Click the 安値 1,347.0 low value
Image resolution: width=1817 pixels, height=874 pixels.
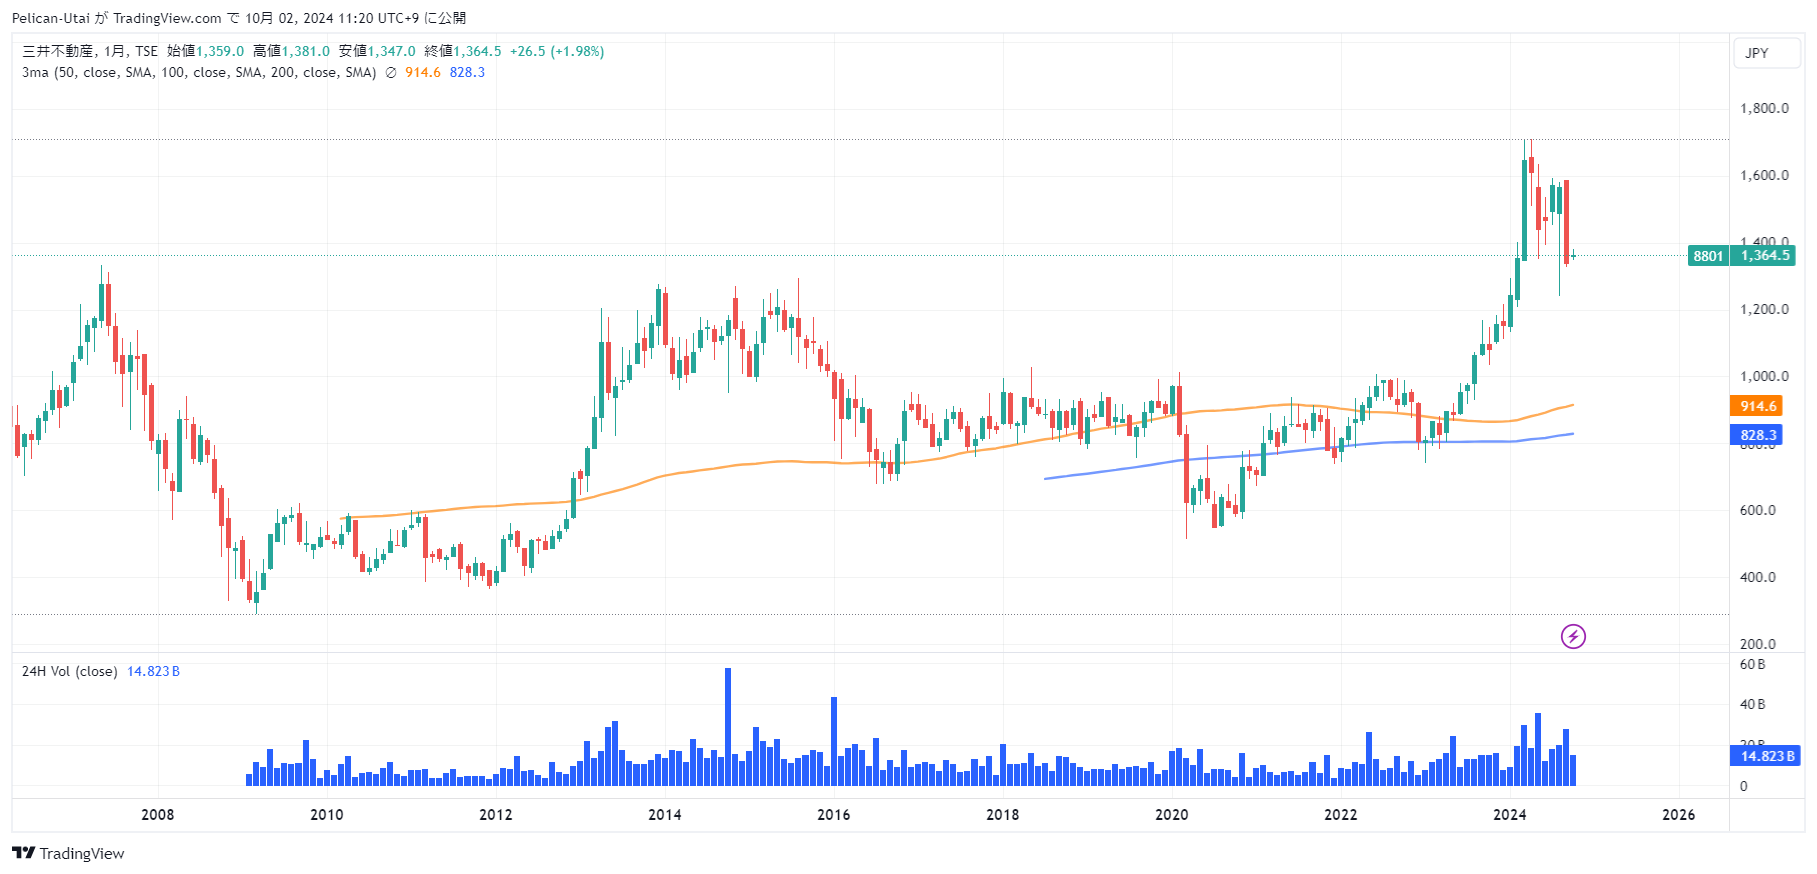coord(377,51)
